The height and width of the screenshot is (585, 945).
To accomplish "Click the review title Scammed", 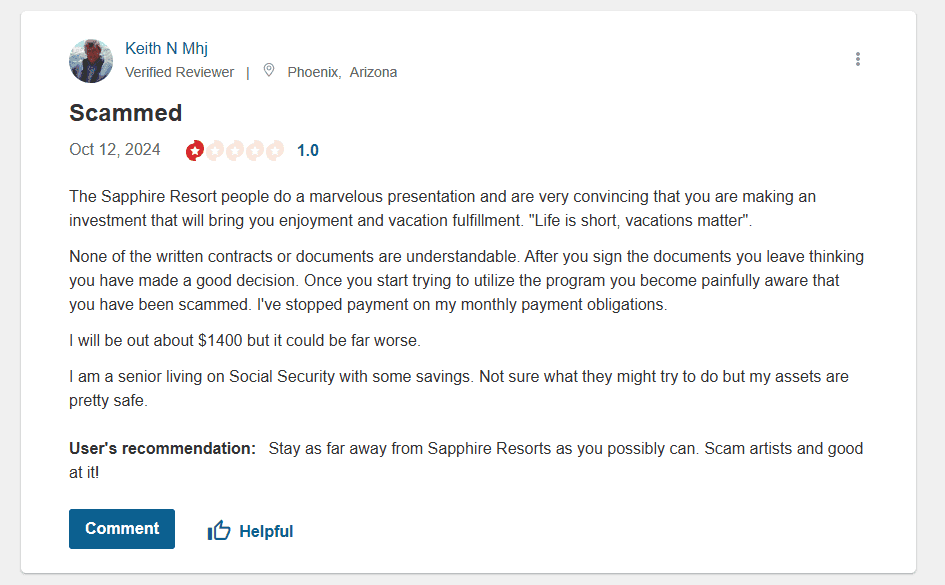I will pyautogui.click(x=125, y=112).
